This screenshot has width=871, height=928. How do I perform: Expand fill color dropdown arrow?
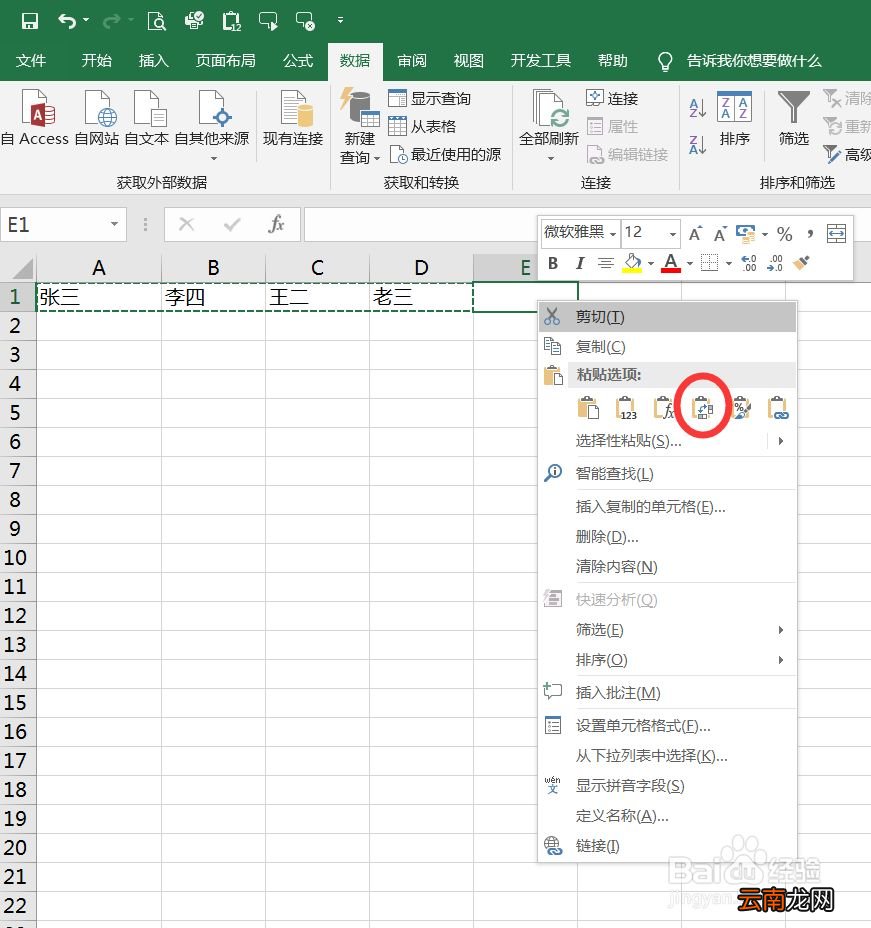click(651, 263)
